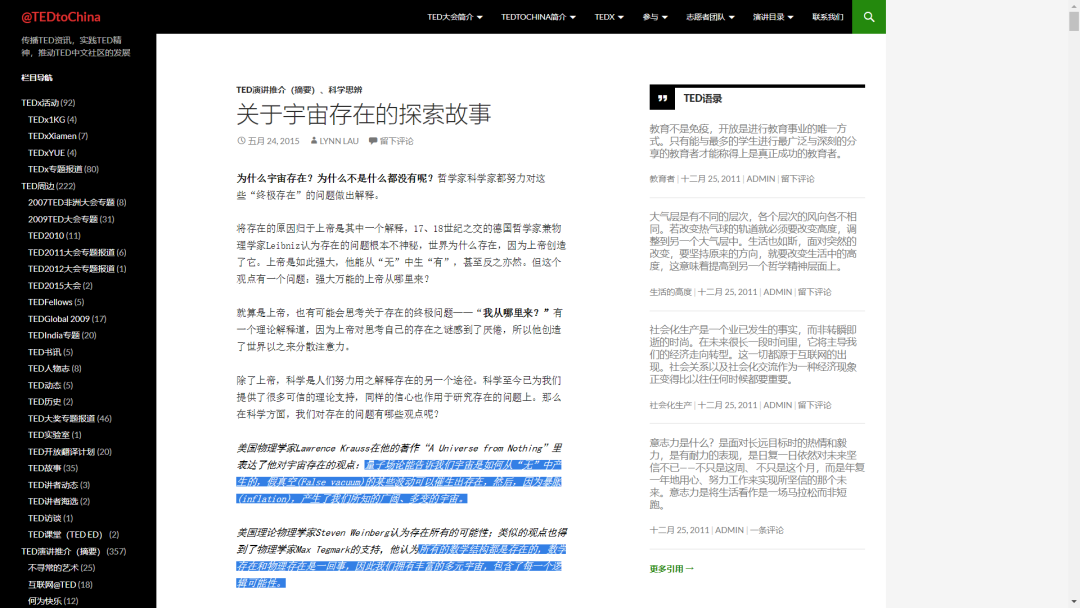Click the author icon beside LYNN LAU
The image size is (1080, 608).
tap(314, 140)
